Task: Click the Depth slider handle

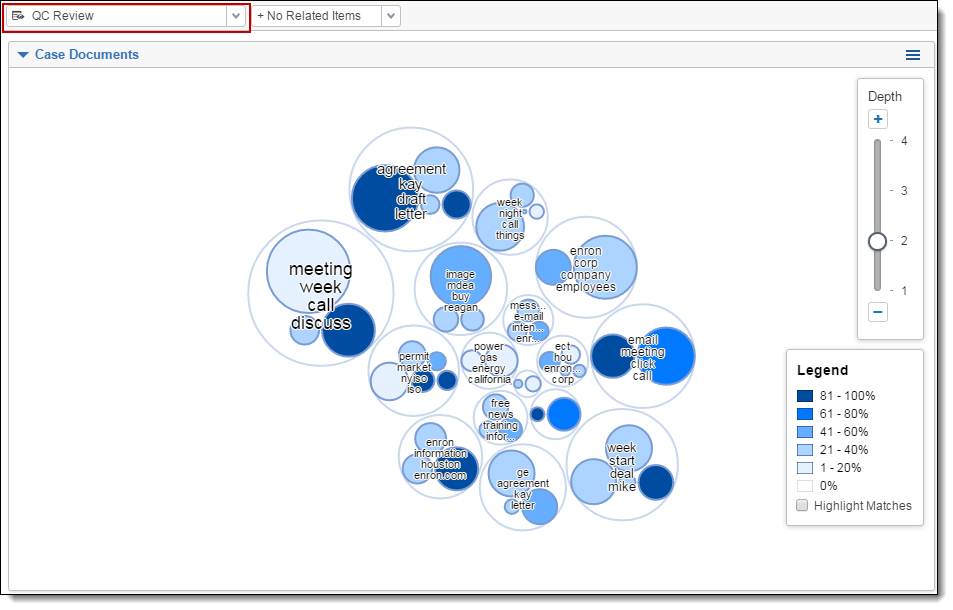Action: click(877, 241)
